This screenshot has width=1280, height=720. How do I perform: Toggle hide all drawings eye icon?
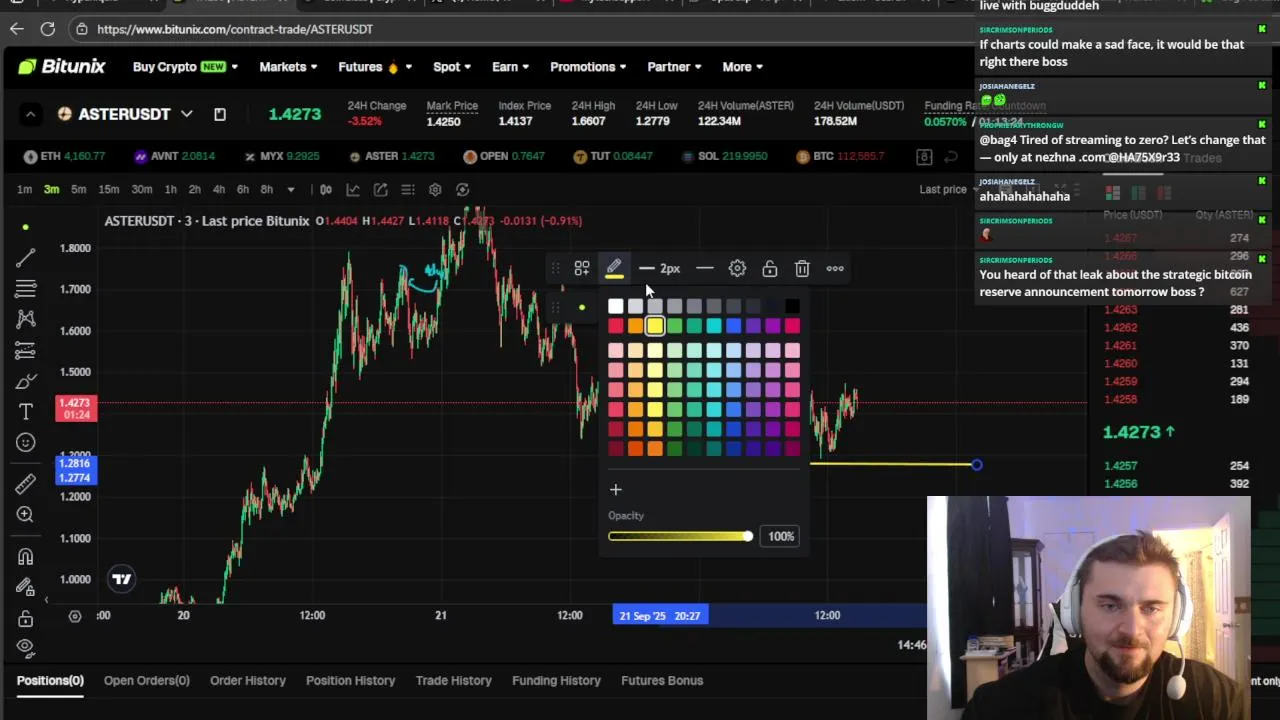coord(26,647)
